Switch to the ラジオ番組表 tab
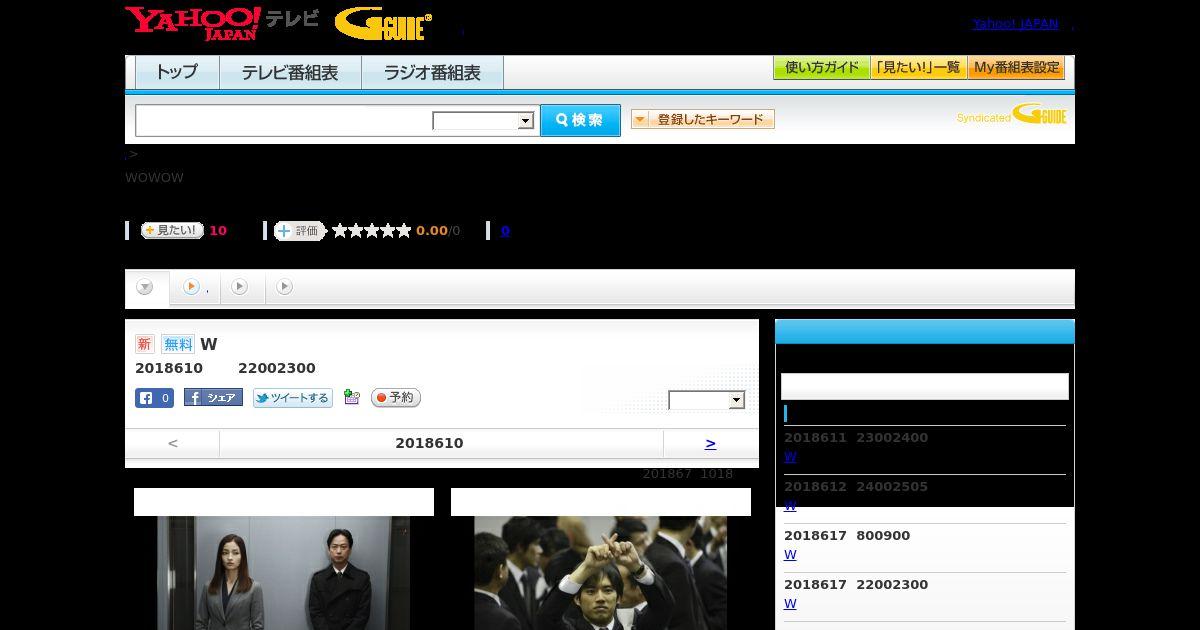This screenshot has height=630, width=1200. click(432, 72)
